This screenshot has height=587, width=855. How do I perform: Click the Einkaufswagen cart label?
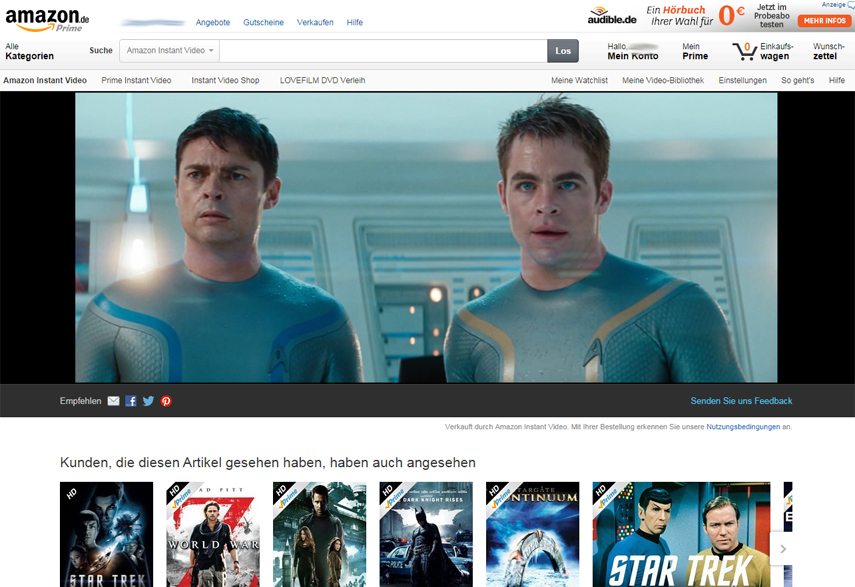[x=776, y=51]
